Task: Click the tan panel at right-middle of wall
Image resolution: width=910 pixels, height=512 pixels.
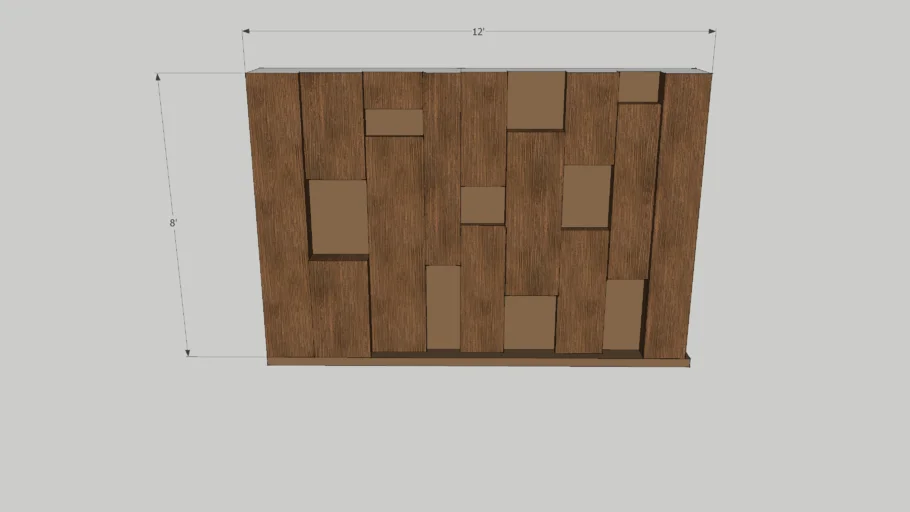Action: tap(586, 196)
